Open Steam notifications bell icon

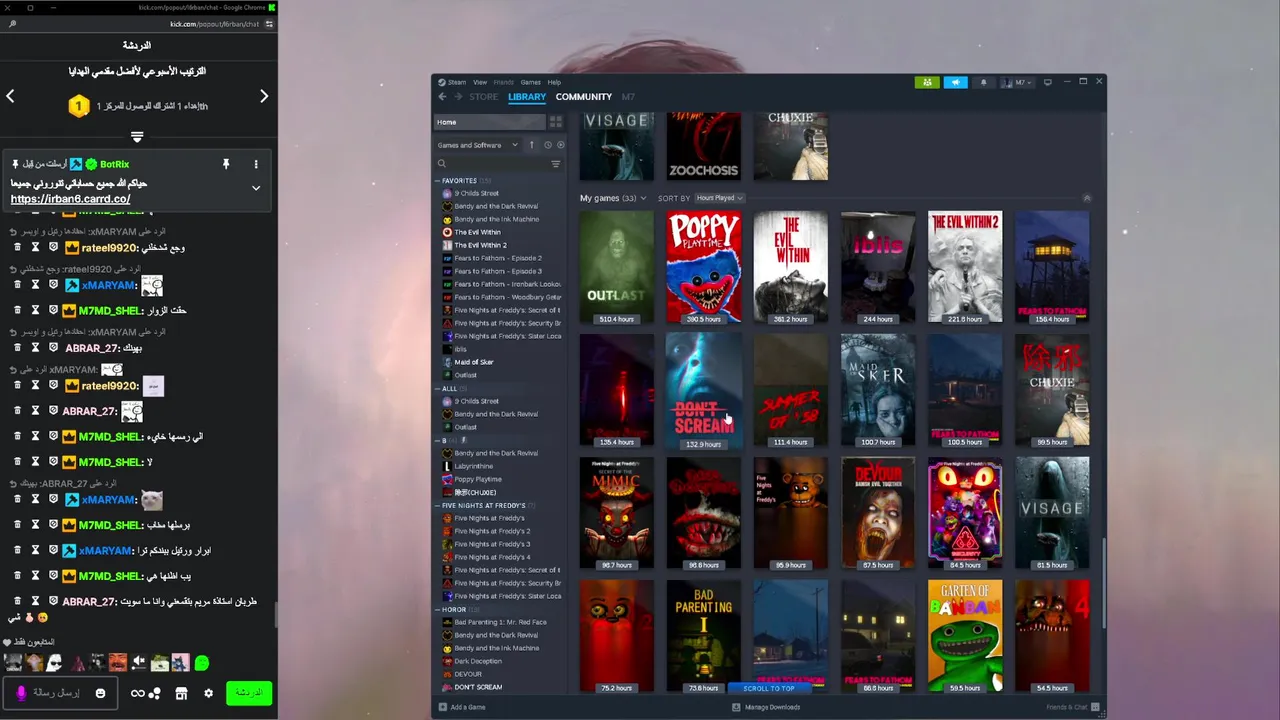point(983,82)
